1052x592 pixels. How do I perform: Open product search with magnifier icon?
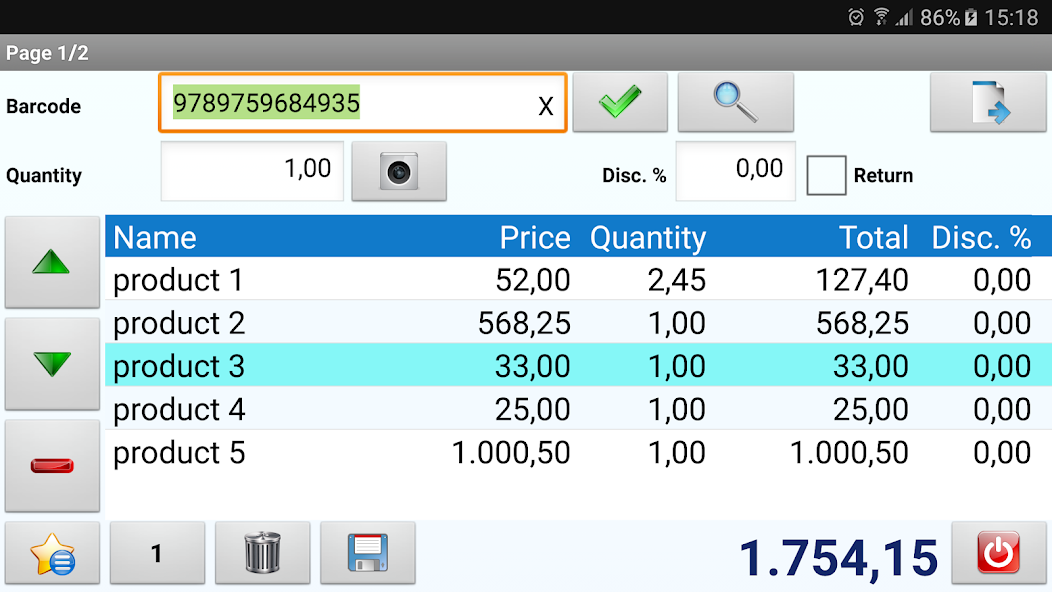point(736,101)
